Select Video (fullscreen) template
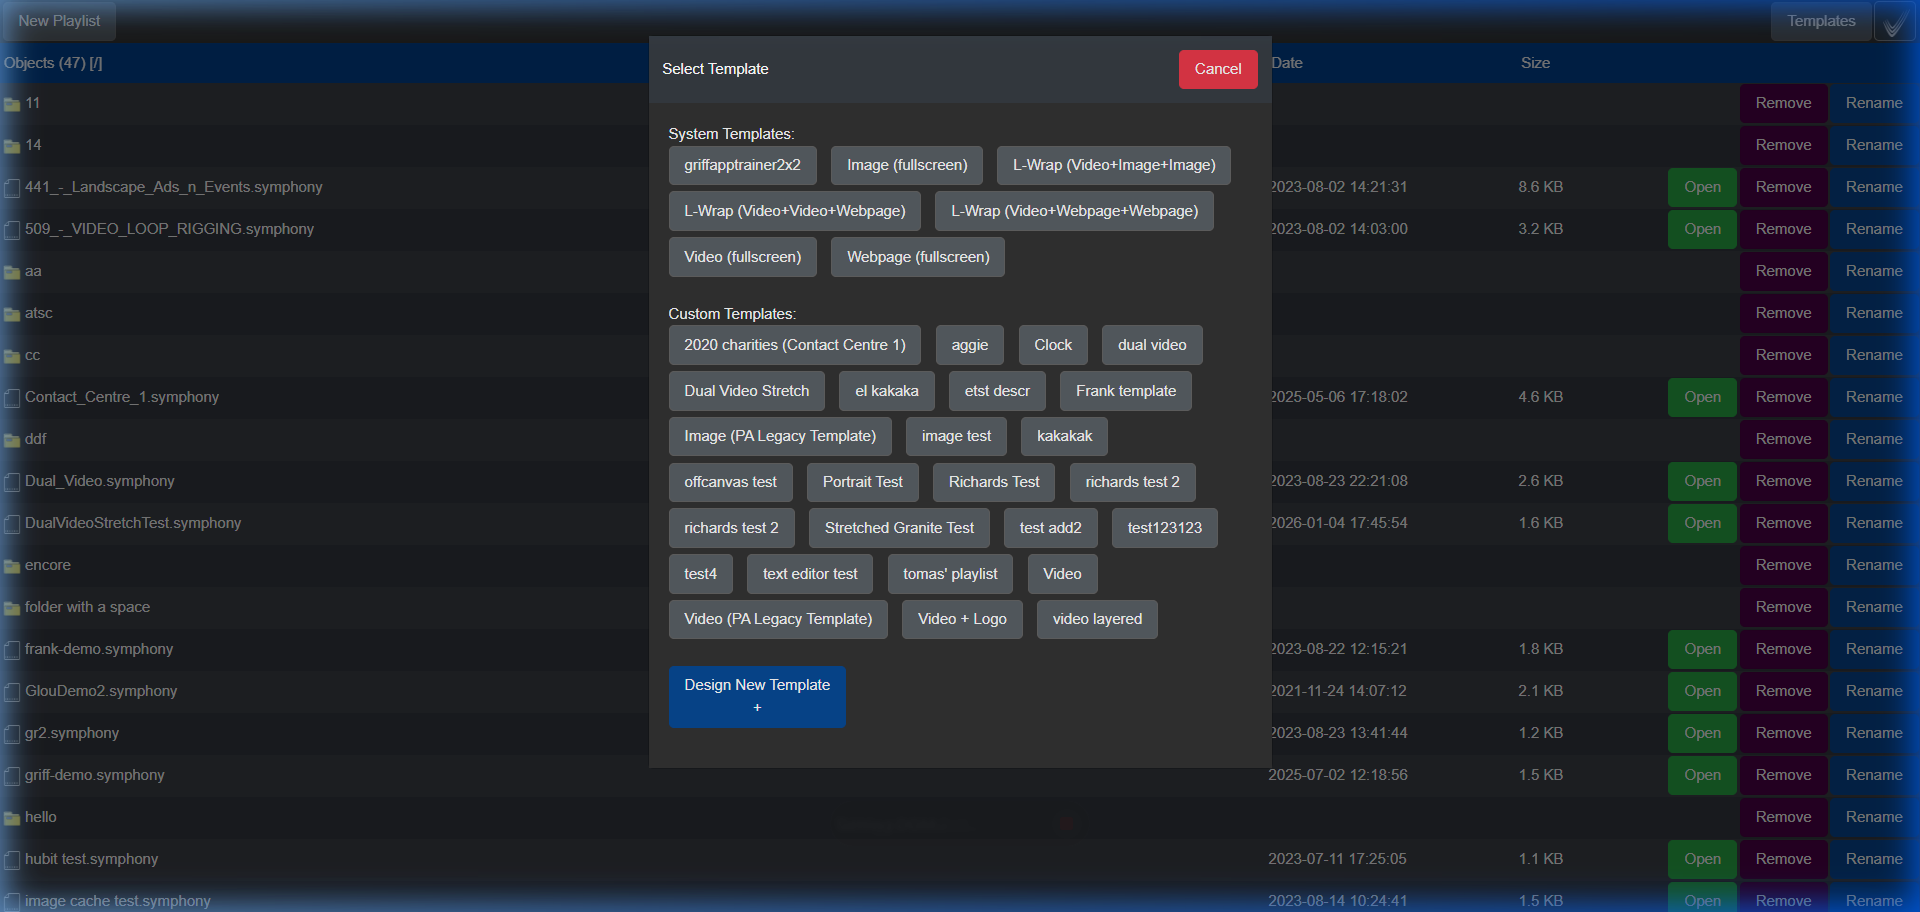 coord(743,257)
